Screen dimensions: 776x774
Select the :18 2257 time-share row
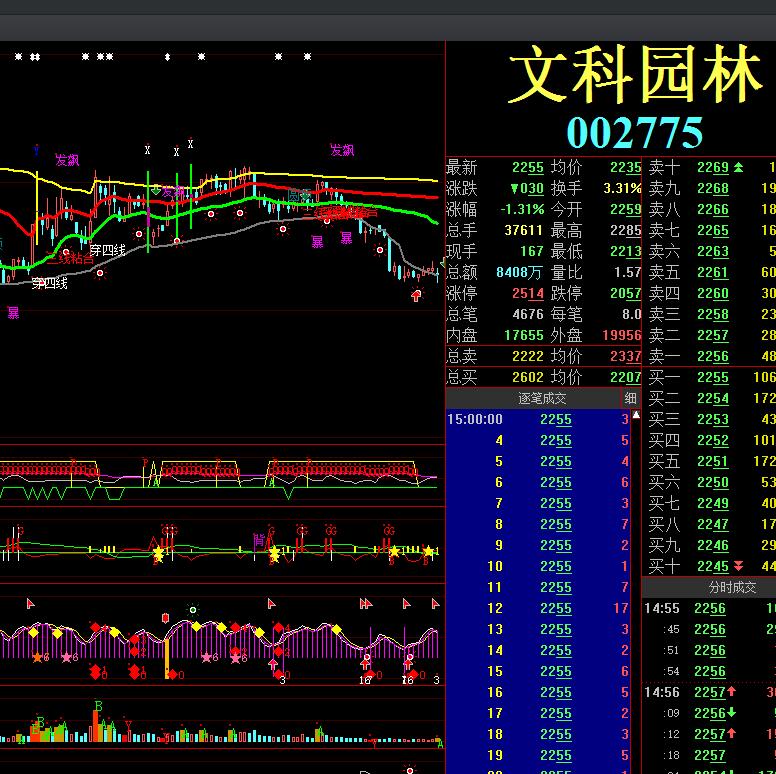pyautogui.click(x=709, y=755)
